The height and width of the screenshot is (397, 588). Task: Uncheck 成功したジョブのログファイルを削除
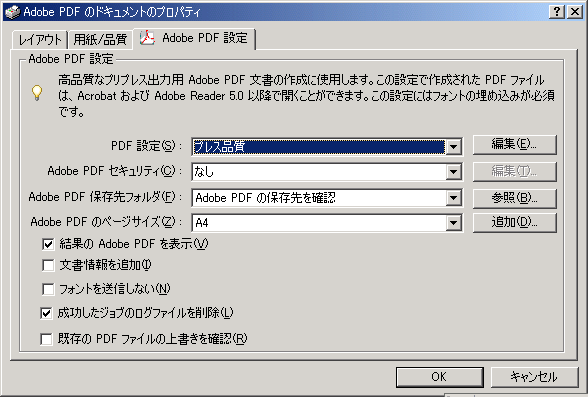pos(46,313)
